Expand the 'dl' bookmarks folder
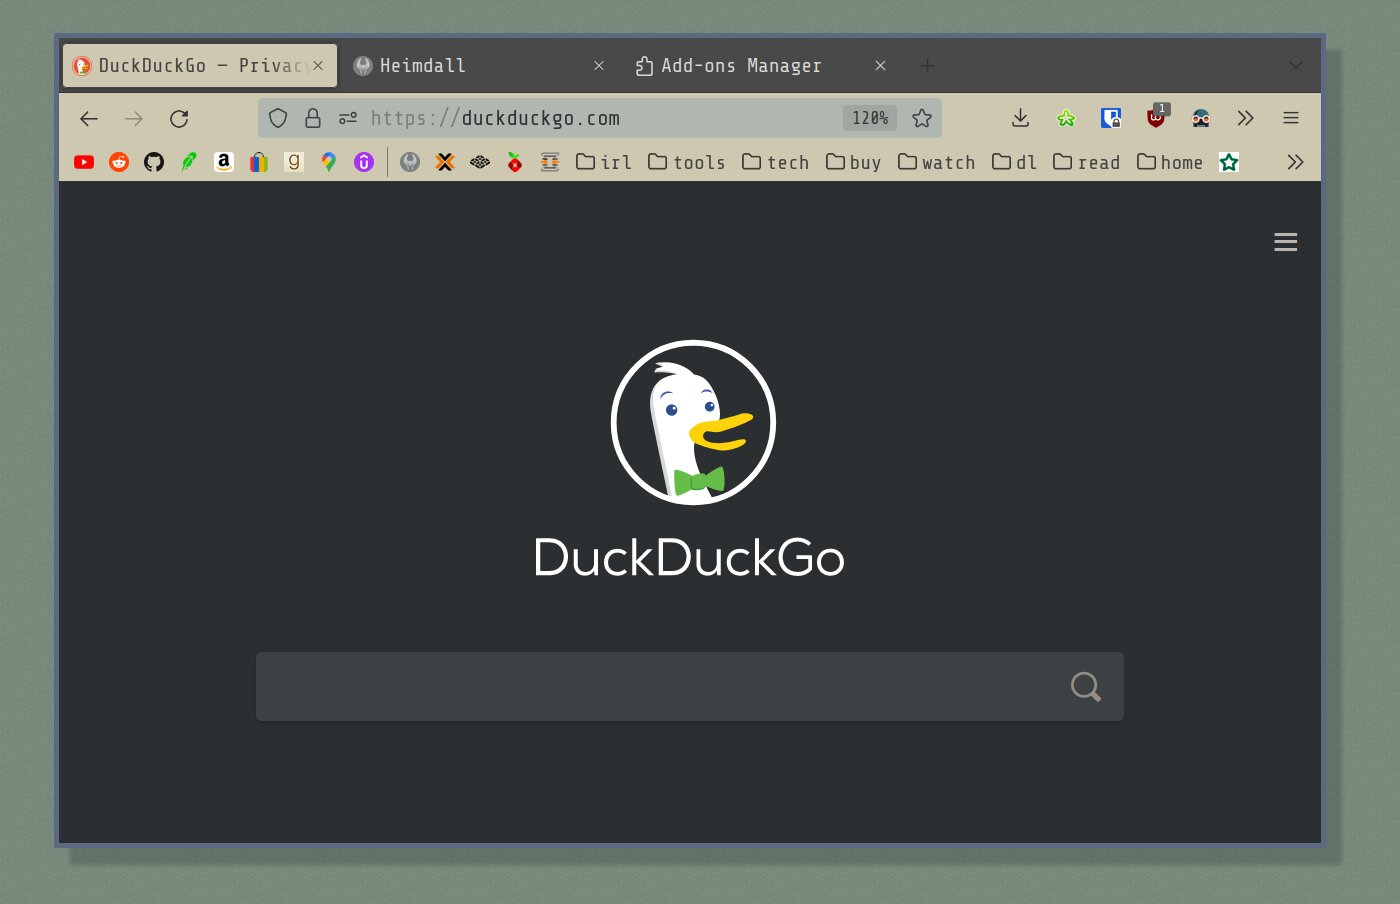The width and height of the screenshot is (1400, 904). pos(1014,162)
